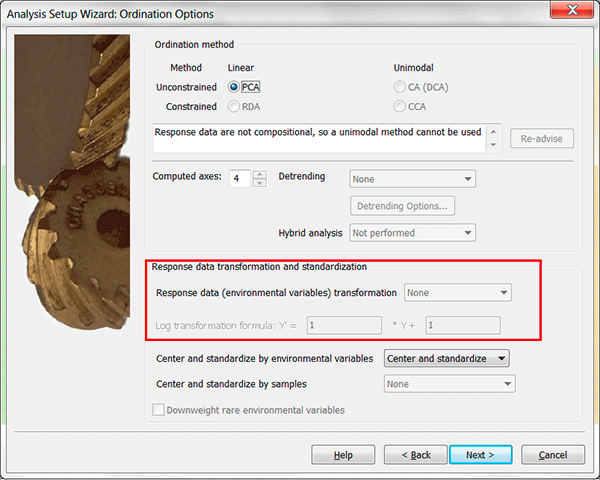Expand the Hybrid analysis dropdown
600x480 pixels.
[412, 233]
